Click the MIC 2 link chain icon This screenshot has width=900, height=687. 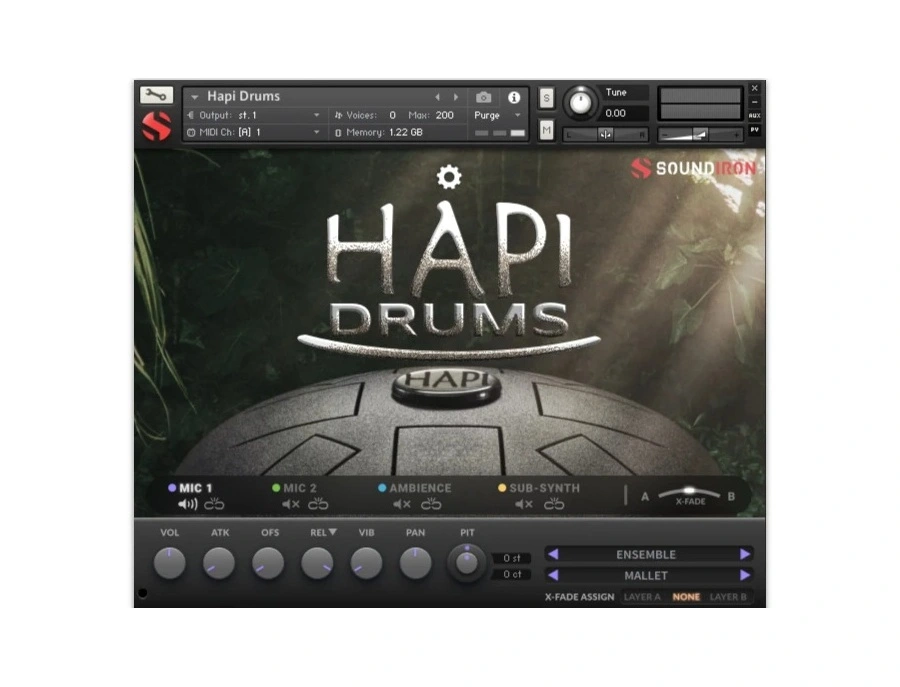click(x=318, y=504)
